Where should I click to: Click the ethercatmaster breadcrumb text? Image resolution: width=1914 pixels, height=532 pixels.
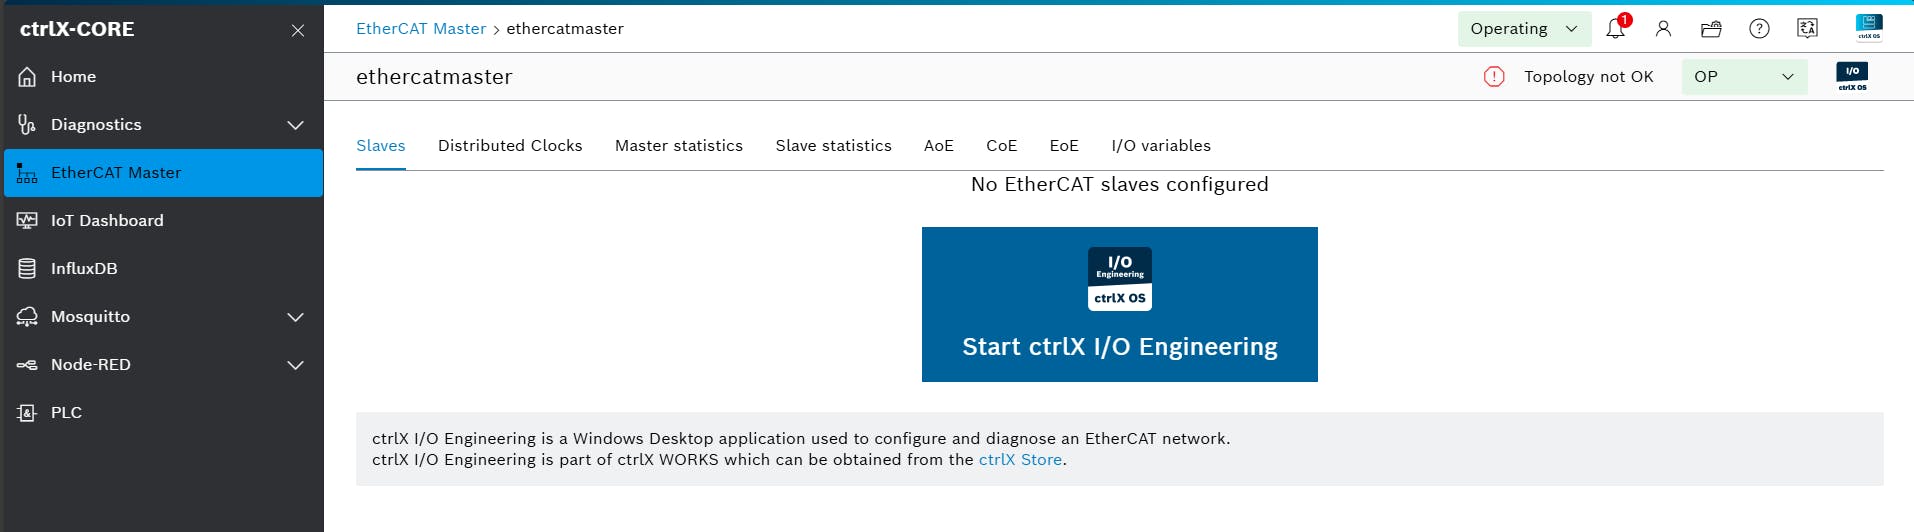tap(565, 29)
